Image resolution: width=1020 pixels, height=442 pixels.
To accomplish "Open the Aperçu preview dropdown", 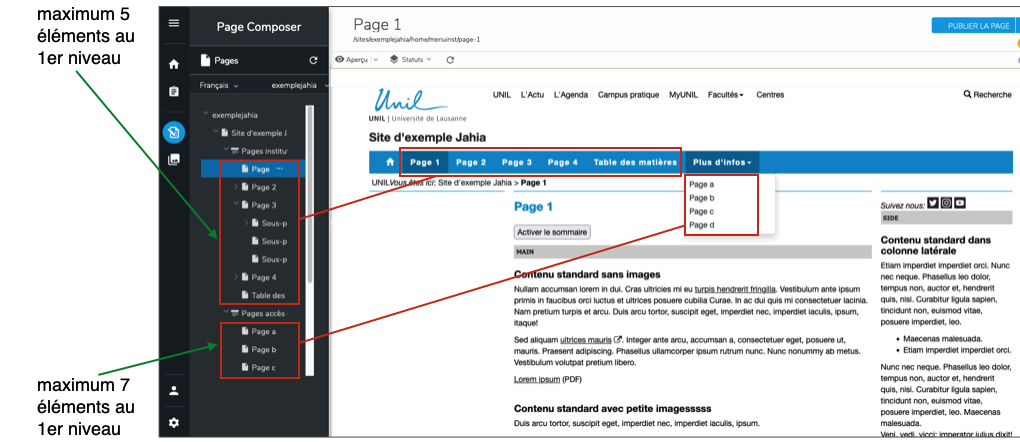I will pyautogui.click(x=356, y=60).
